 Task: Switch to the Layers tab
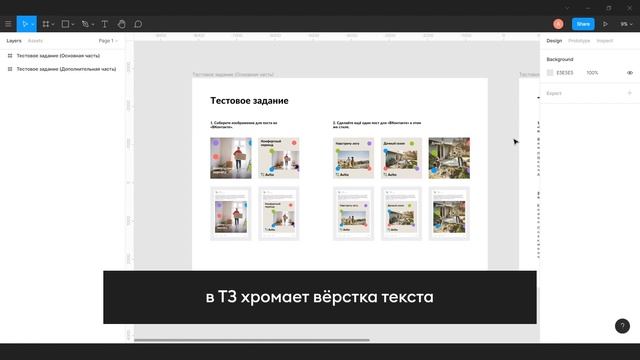click(x=14, y=41)
